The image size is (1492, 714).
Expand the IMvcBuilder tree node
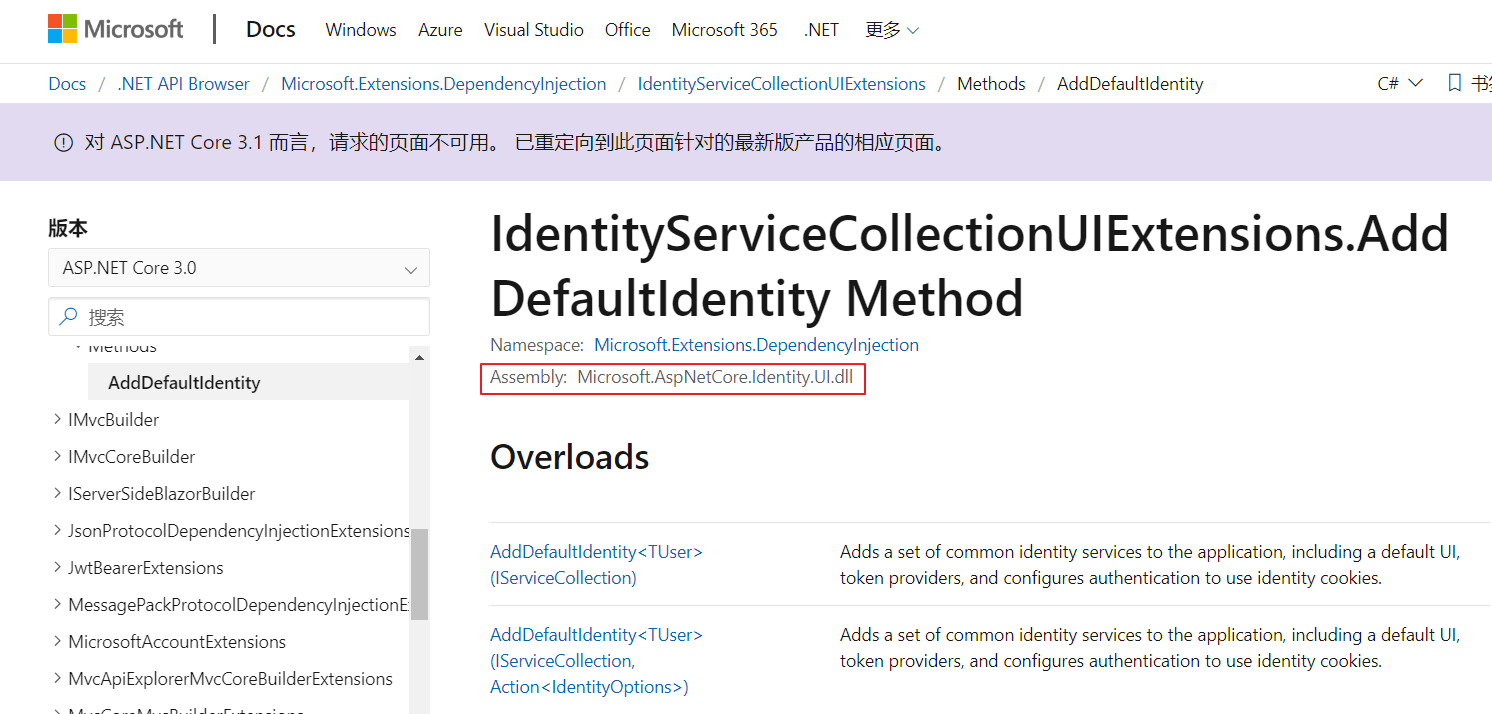(x=57, y=419)
